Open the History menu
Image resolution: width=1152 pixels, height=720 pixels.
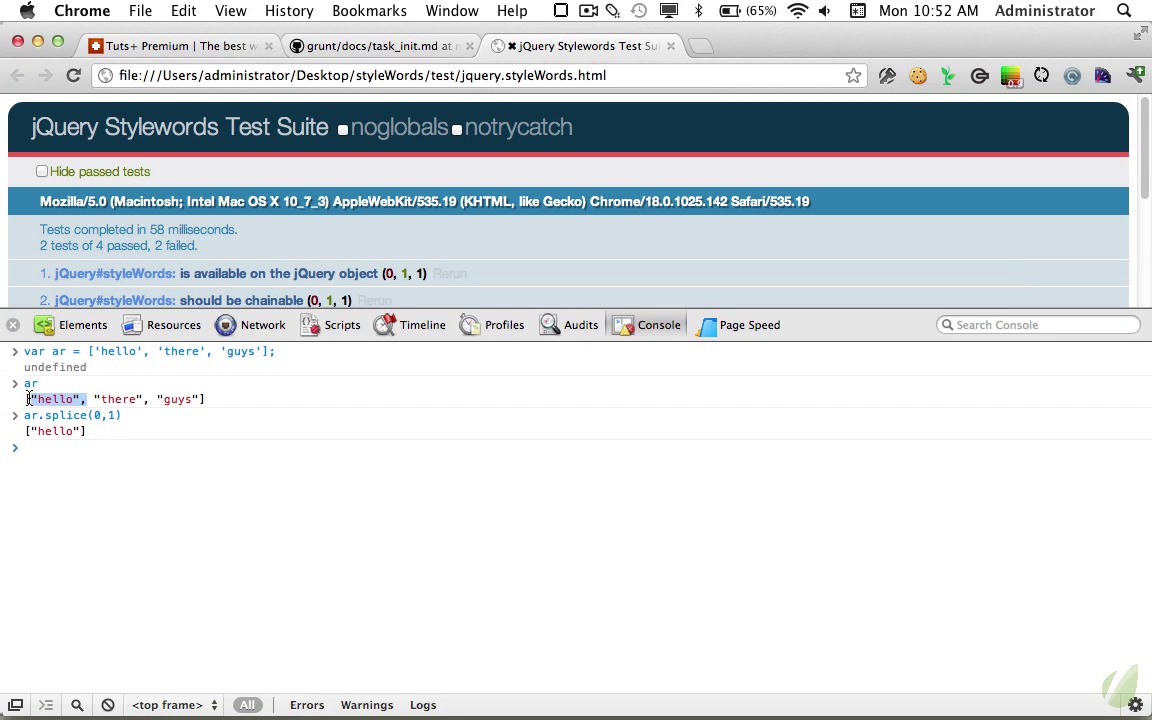(x=289, y=10)
